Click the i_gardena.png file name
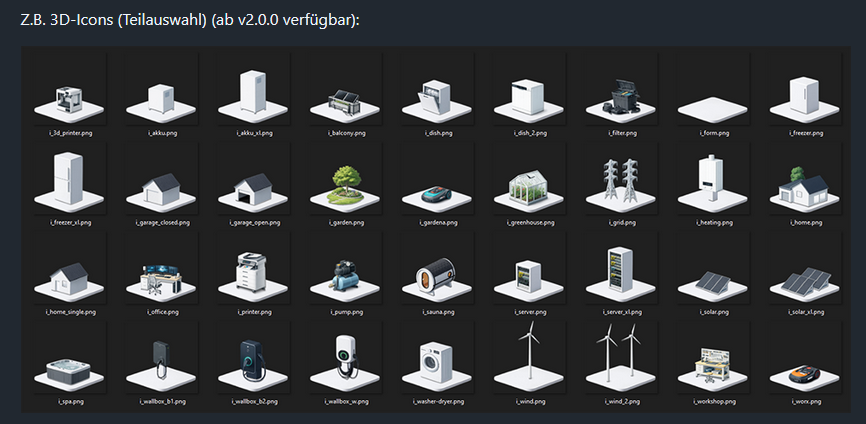 (x=439, y=223)
